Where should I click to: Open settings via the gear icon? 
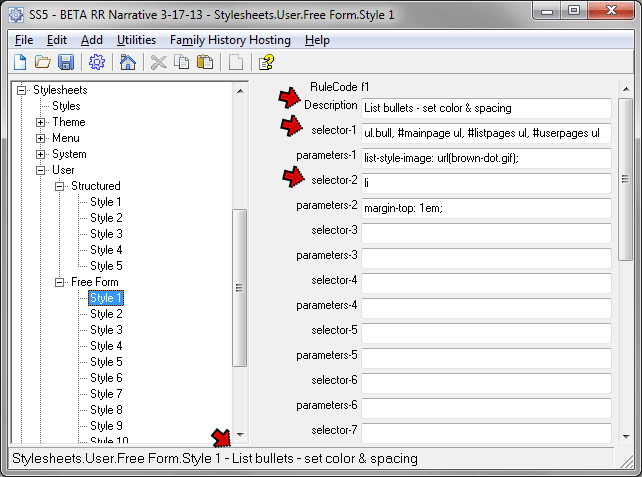pyautogui.click(x=97, y=63)
